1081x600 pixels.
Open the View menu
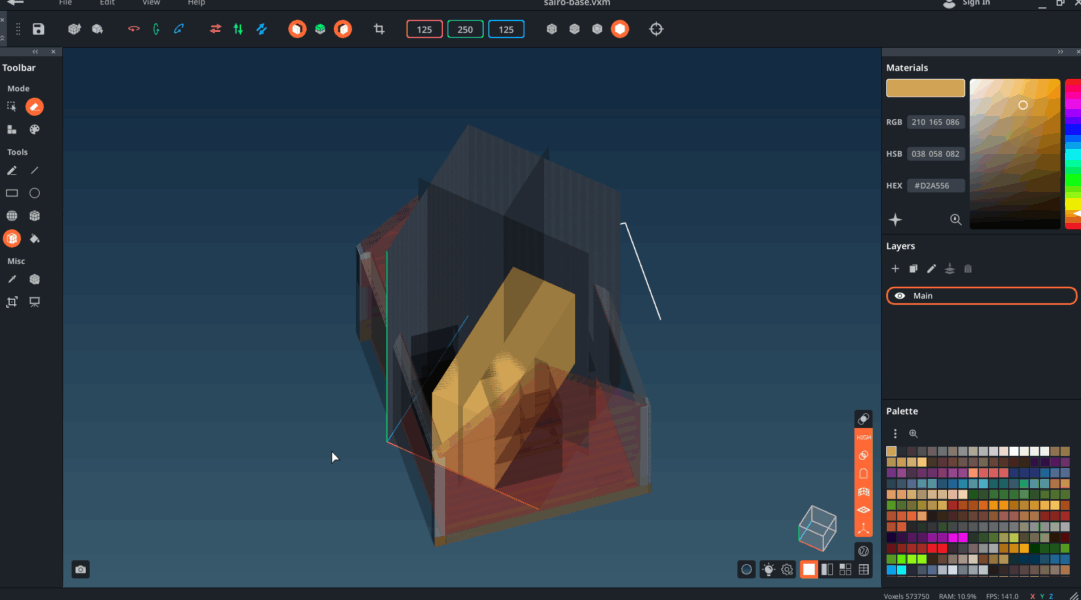pos(151,3)
